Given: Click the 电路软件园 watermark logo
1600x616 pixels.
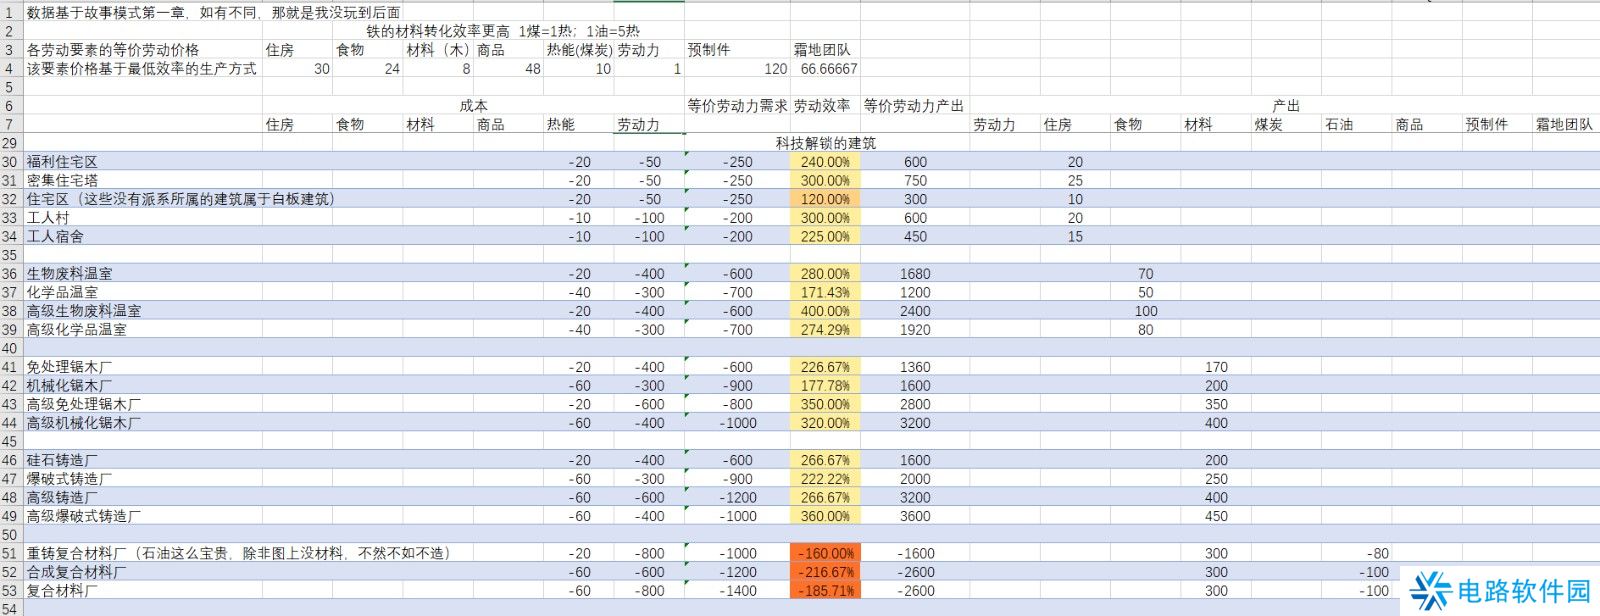Looking at the screenshot, I should pos(1500,591).
